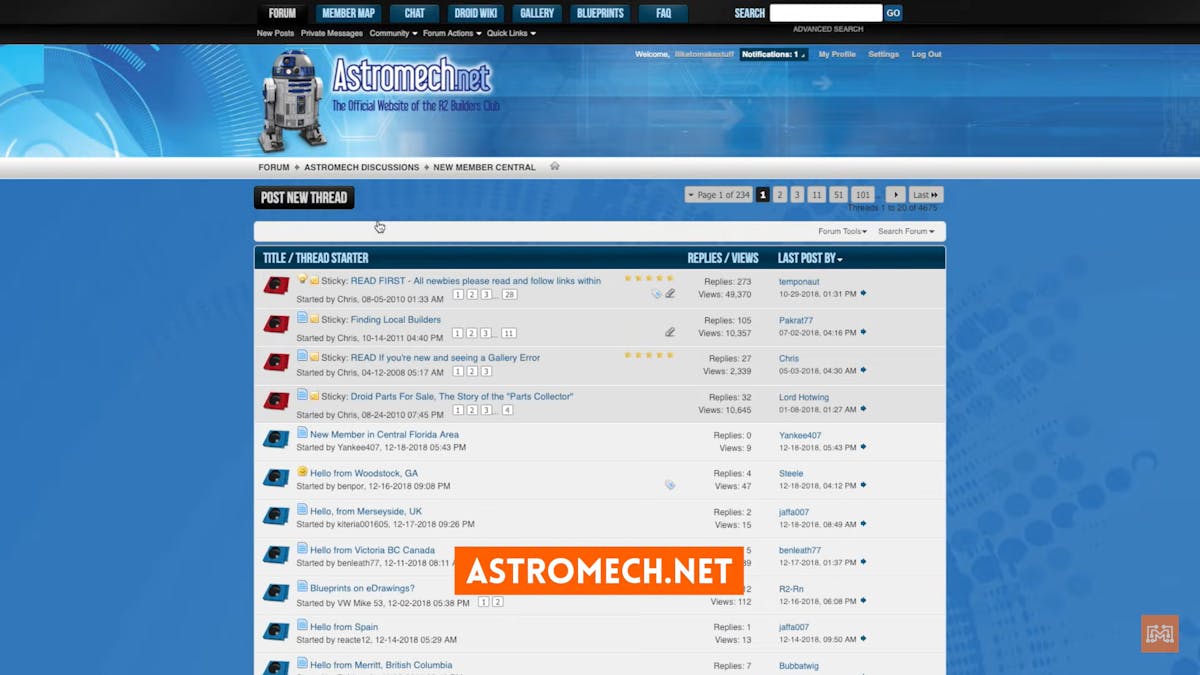Go to page 2 of thread list
This screenshot has height=675, width=1200.
point(780,195)
